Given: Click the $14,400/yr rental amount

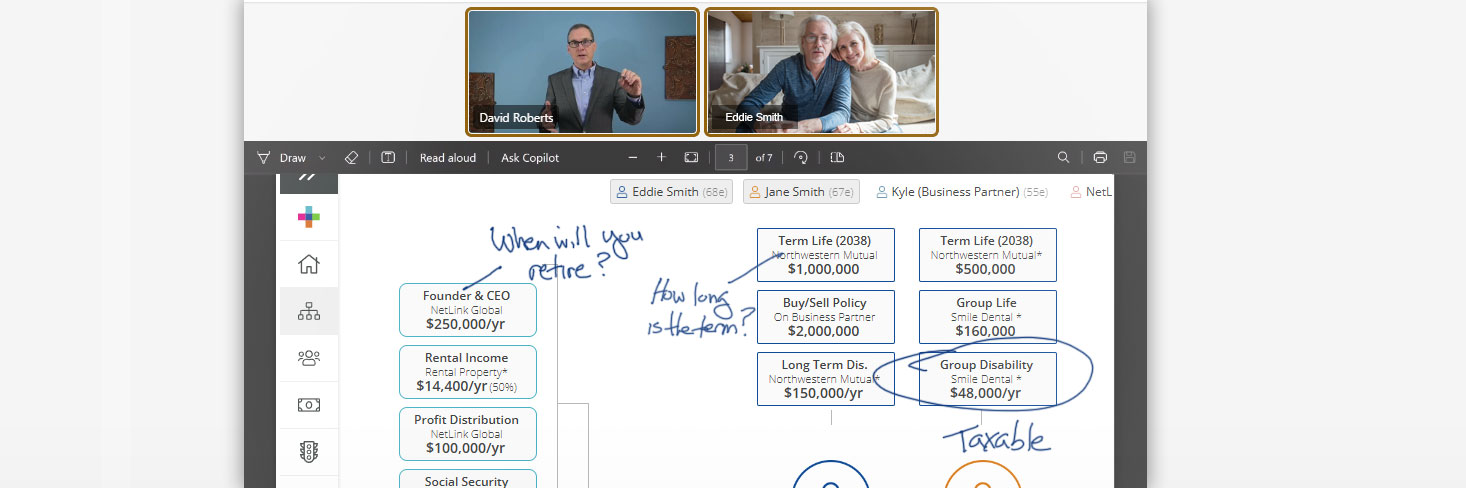Looking at the screenshot, I should [452, 386].
